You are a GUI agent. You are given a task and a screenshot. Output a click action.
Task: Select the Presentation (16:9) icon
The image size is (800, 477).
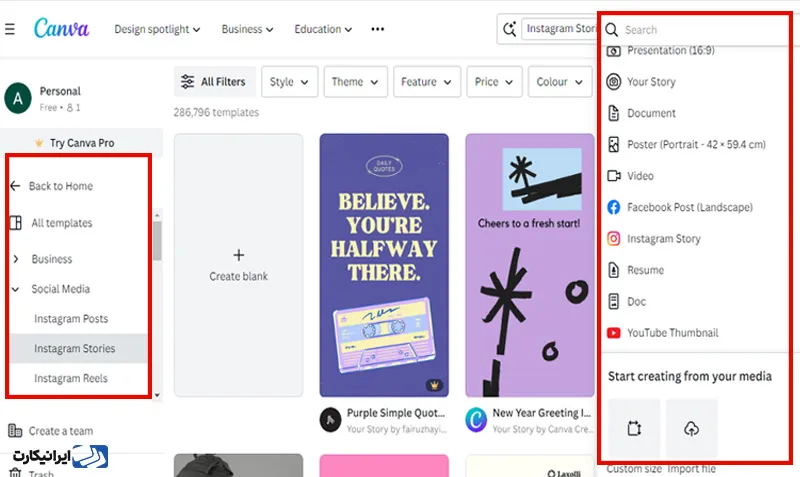[614, 51]
